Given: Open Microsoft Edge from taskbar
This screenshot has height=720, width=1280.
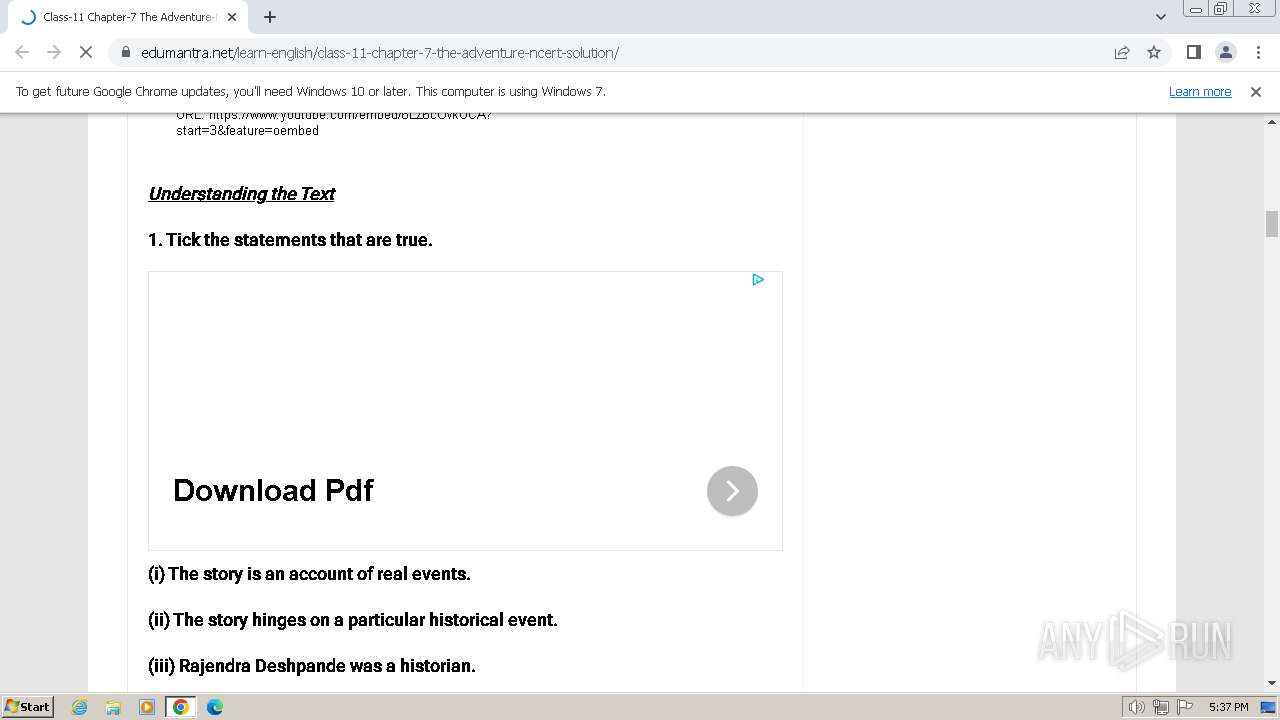Looking at the screenshot, I should point(215,707).
